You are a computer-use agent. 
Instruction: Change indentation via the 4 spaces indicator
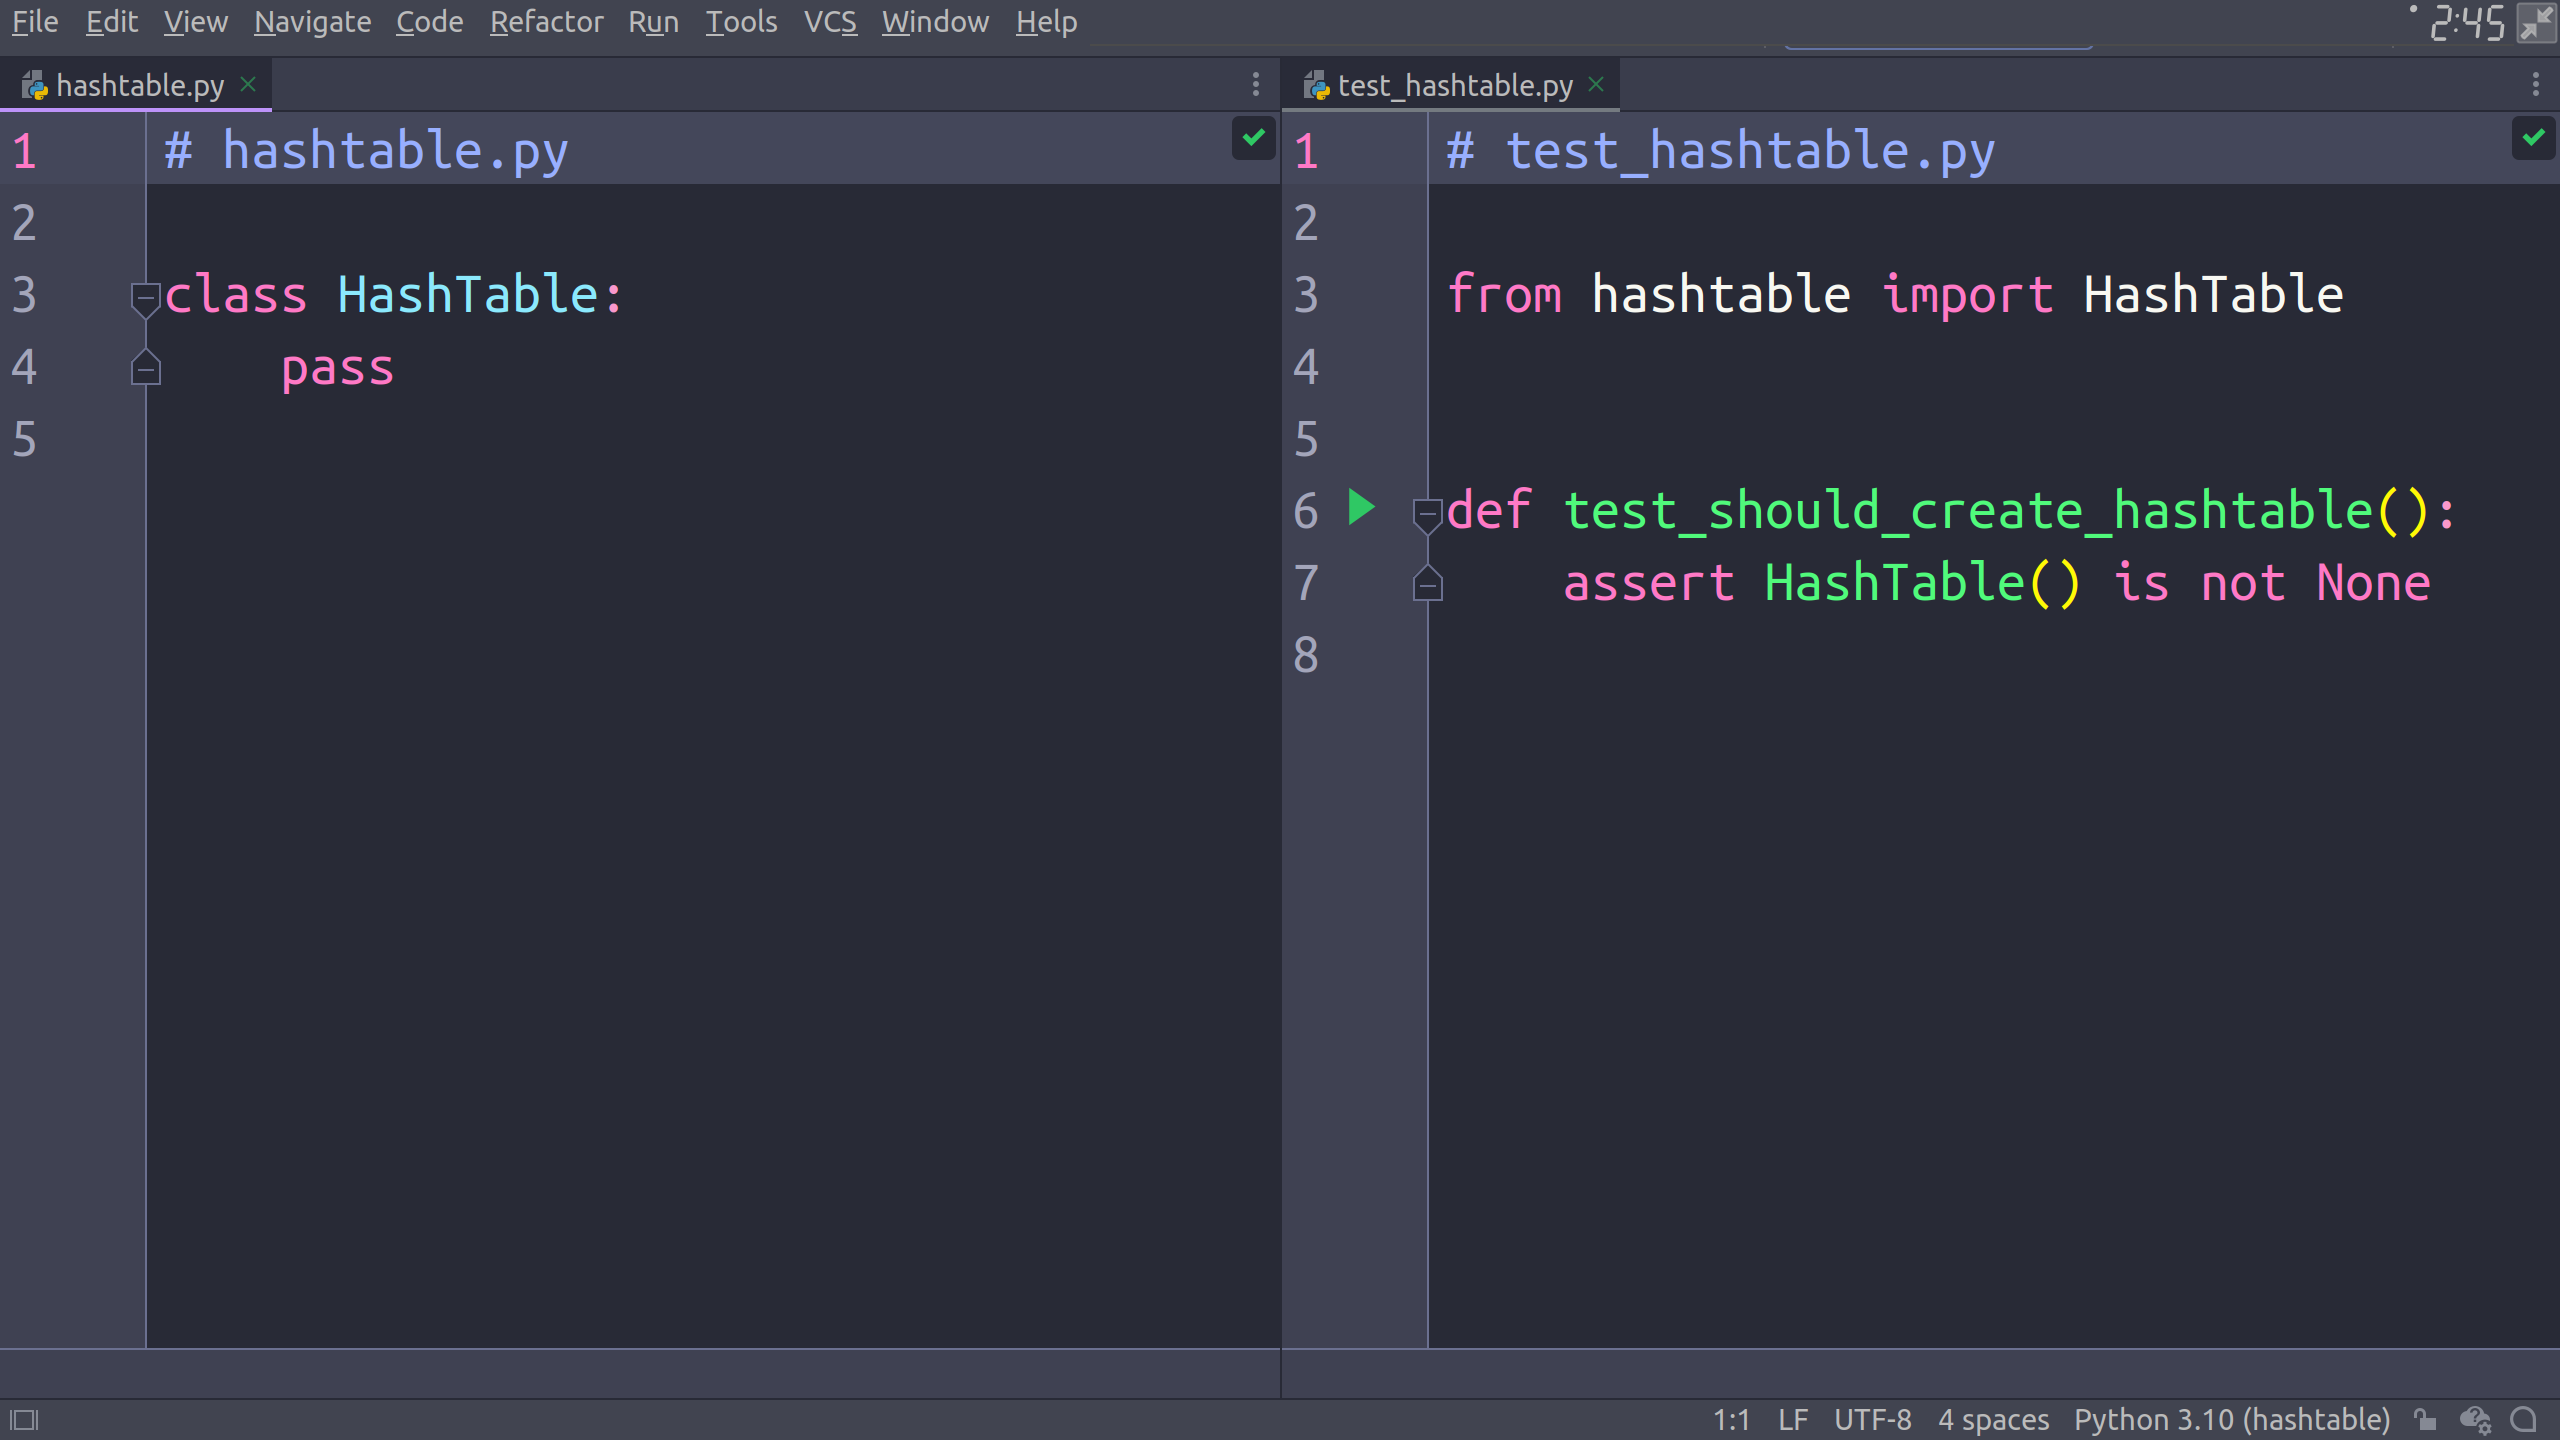pyautogui.click(x=1993, y=1419)
